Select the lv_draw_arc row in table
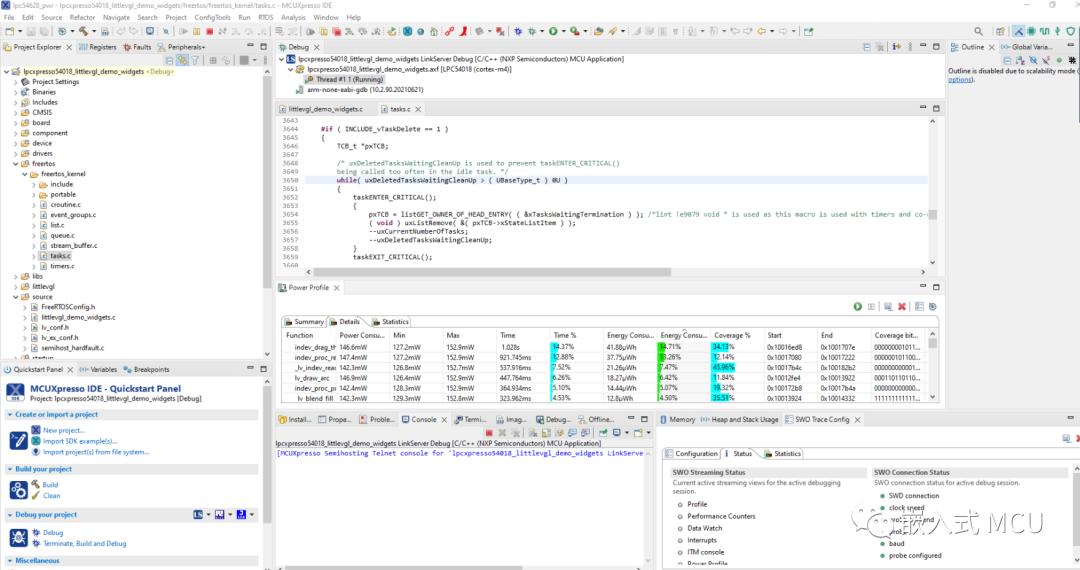Screen dimensions: 1080x570 pyautogui.click(x=607, y=378)
